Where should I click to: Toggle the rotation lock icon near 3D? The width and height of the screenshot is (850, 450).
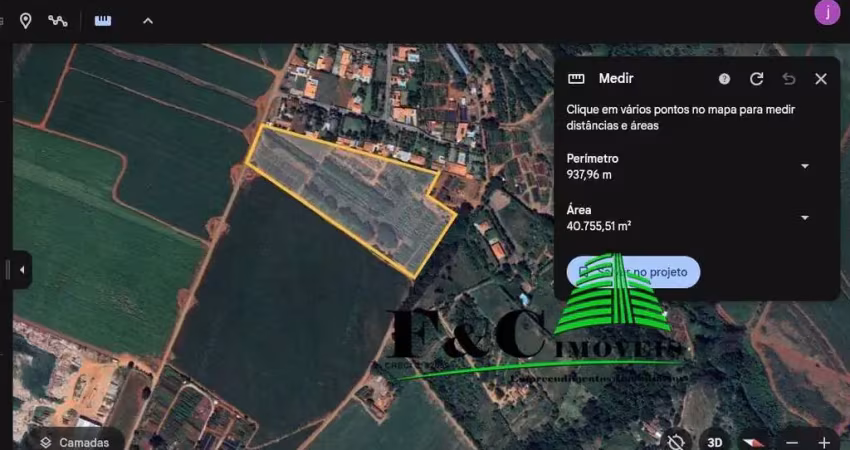tap(677, 441)
